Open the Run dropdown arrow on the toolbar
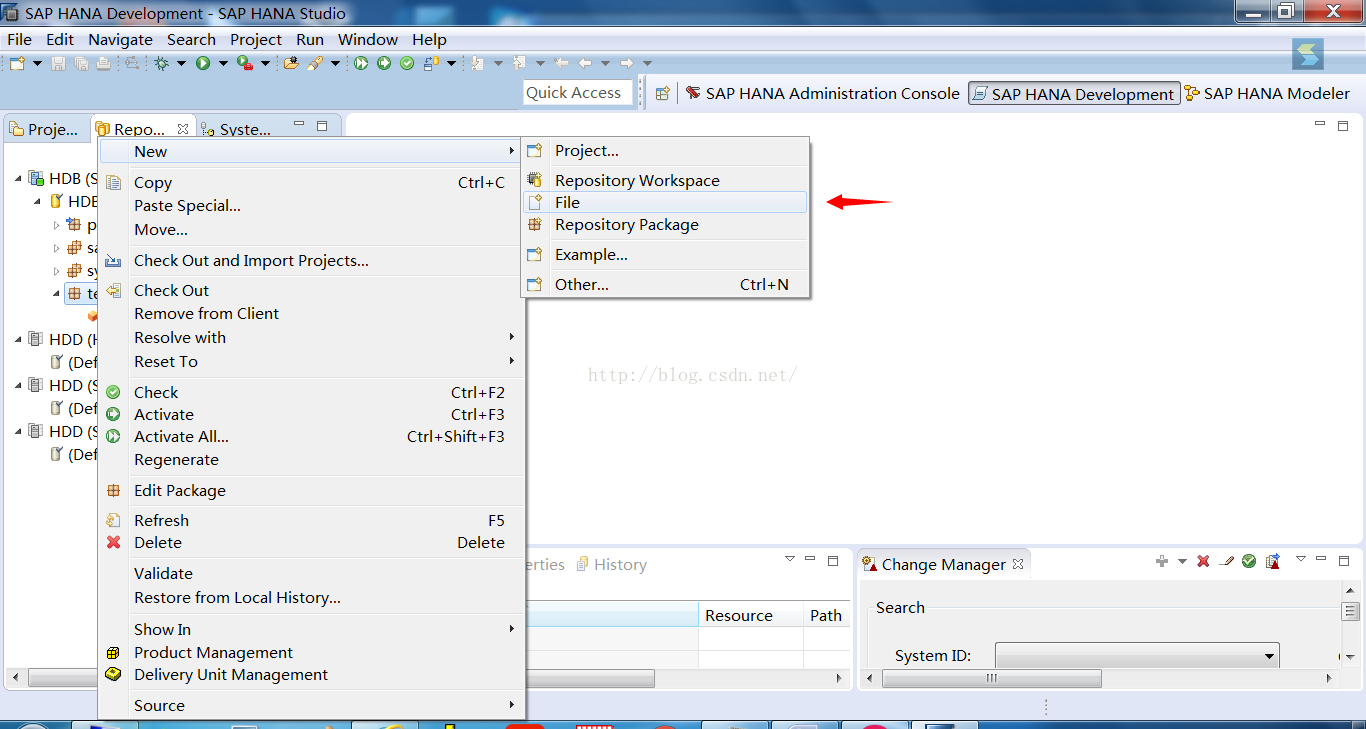The width and height of the screenshot is (1366, 729). (x=222, y=63)
